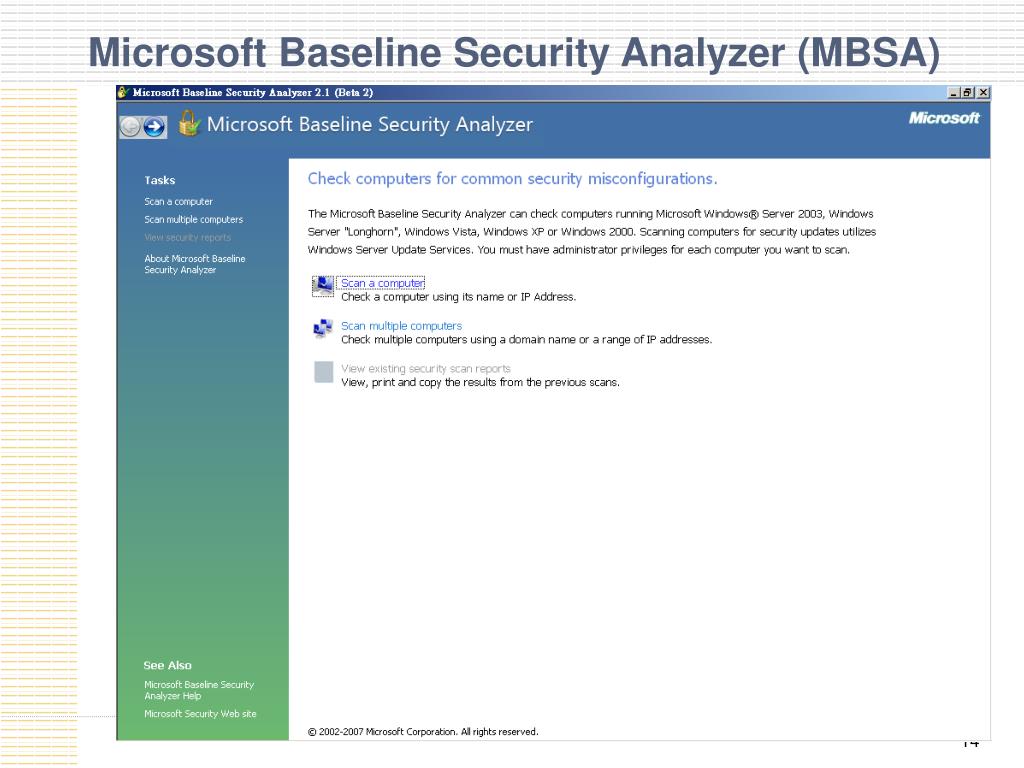The height and width of the screenshot is (768, 1024).
Task: Click the 'Microsoft Baseline Security Analyzer' header title
Action: click(x=370, y=124)
